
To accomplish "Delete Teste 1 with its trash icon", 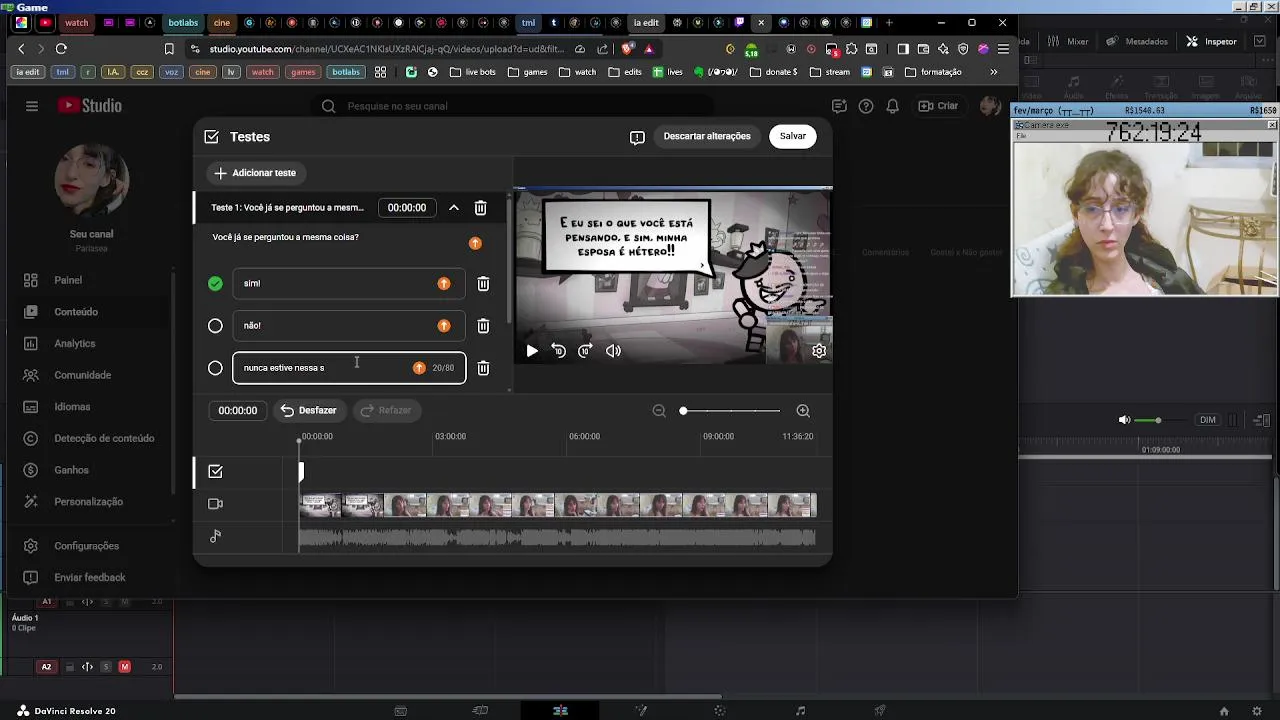I will tap(480, 208).
